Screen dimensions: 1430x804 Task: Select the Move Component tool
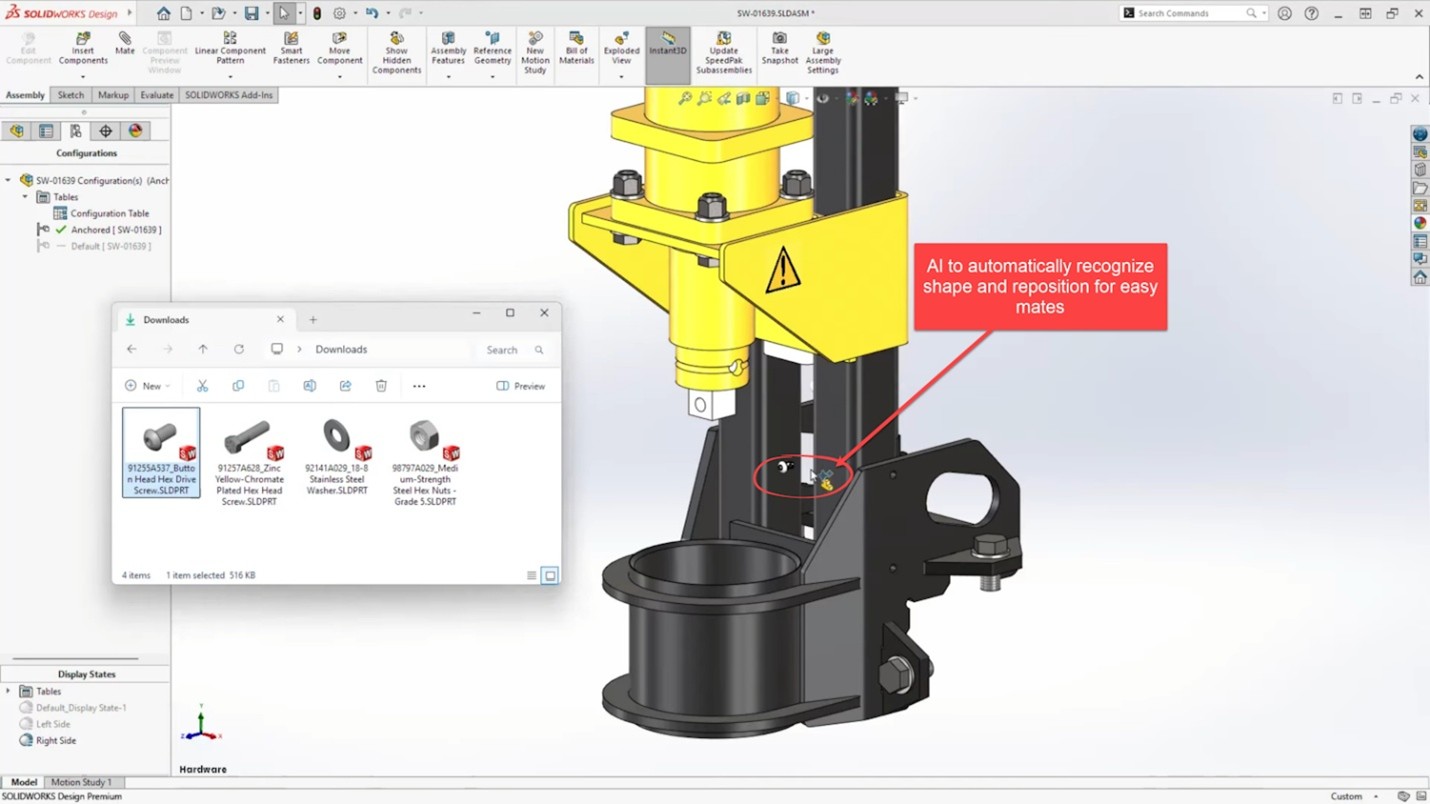tap(340, 49)
